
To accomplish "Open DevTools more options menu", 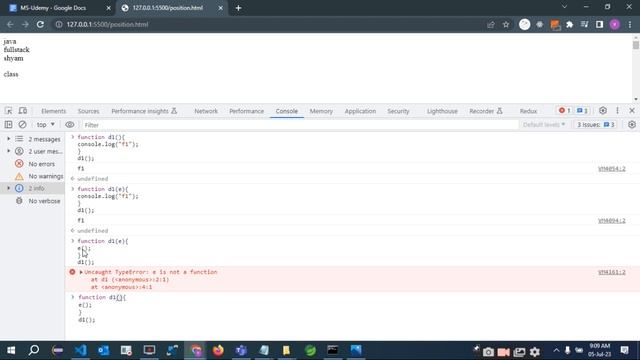I will click(x=618, y=111).
